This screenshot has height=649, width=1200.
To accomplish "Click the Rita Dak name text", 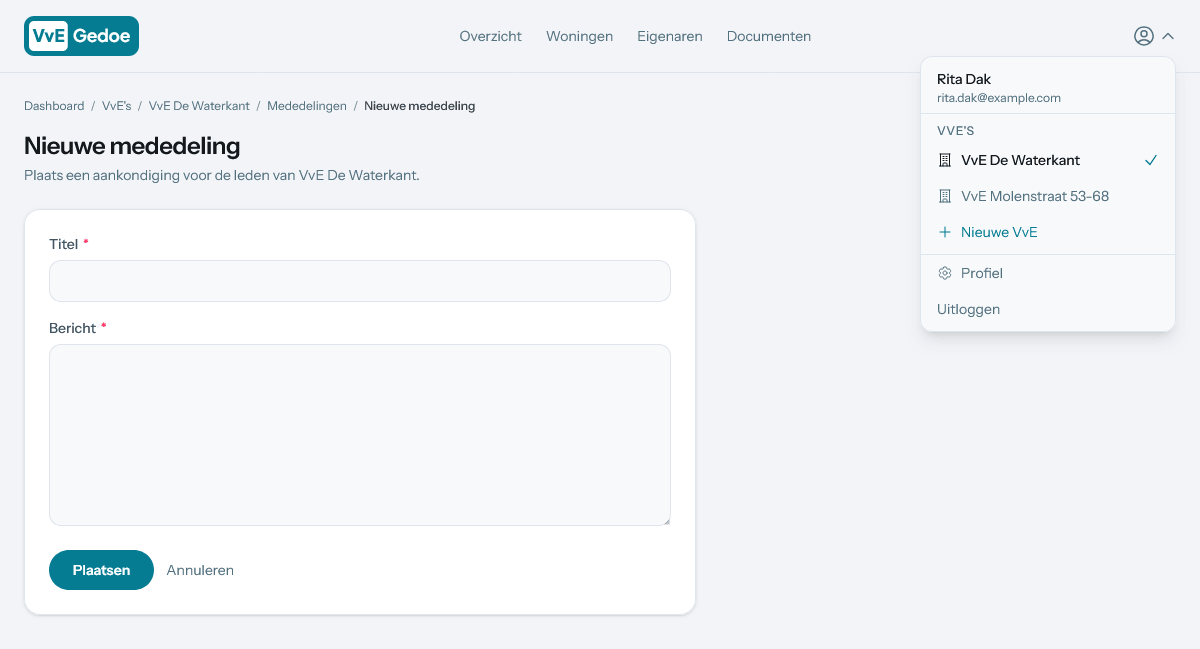I will (964, 79).
